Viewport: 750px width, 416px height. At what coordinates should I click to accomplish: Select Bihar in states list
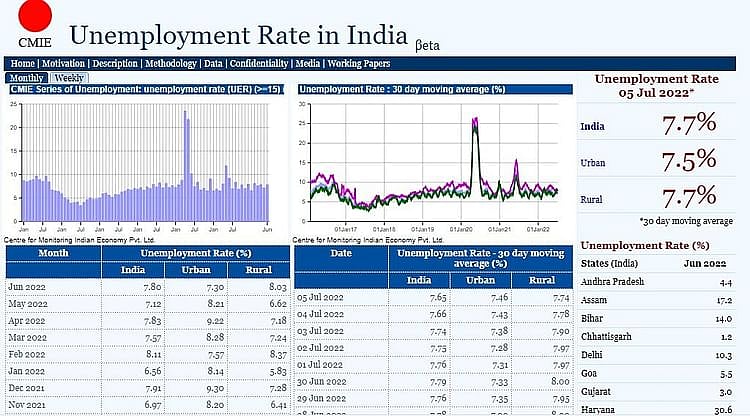592,318
